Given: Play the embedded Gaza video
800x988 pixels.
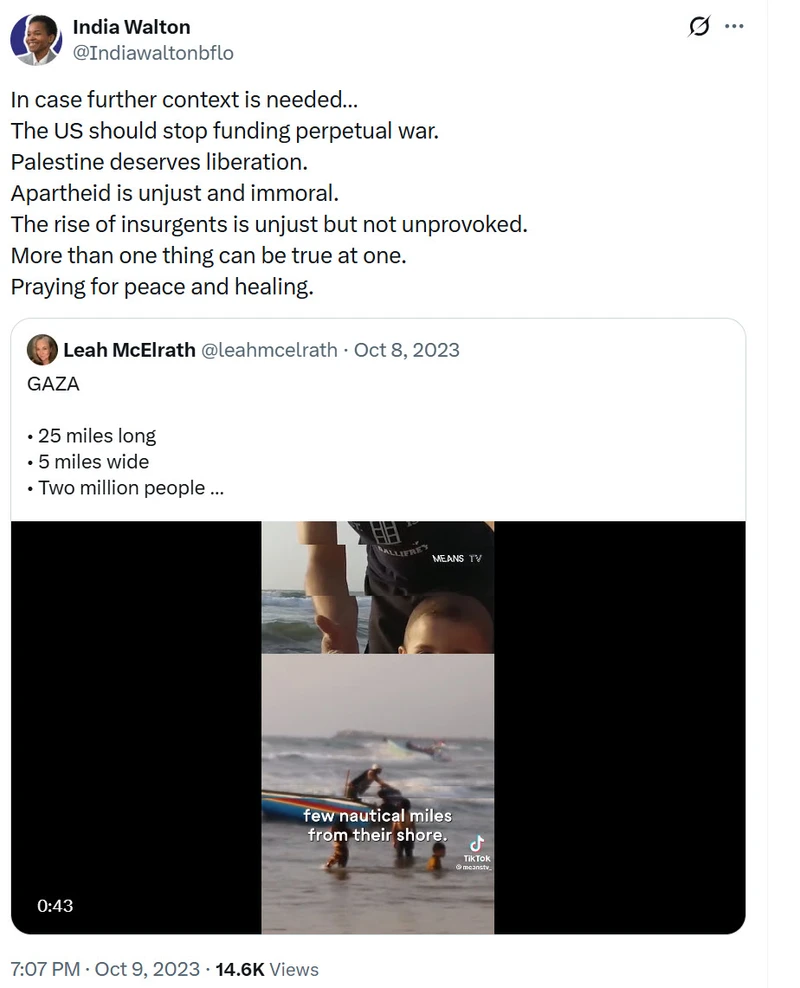Looking at the screenshot, I should (x=378, y=727).
